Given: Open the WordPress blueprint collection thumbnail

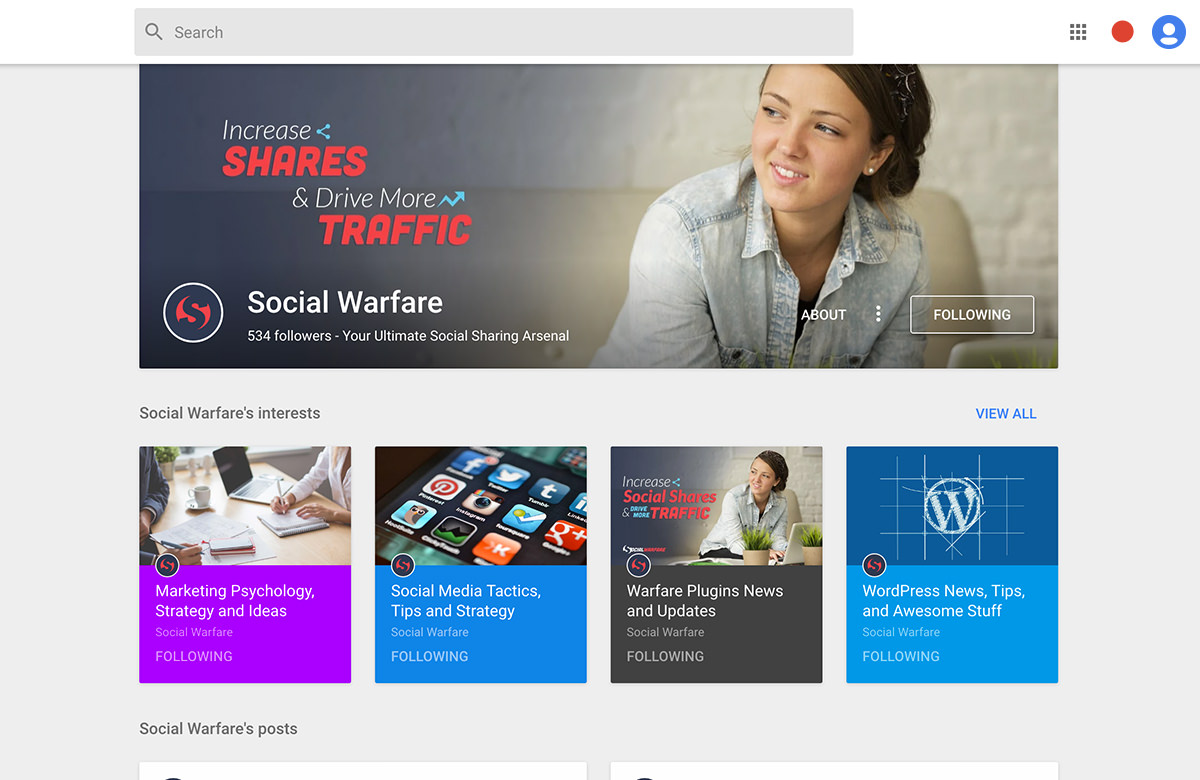Looking at the screenshot, I should pyautogui.click(x=952, y=506).
